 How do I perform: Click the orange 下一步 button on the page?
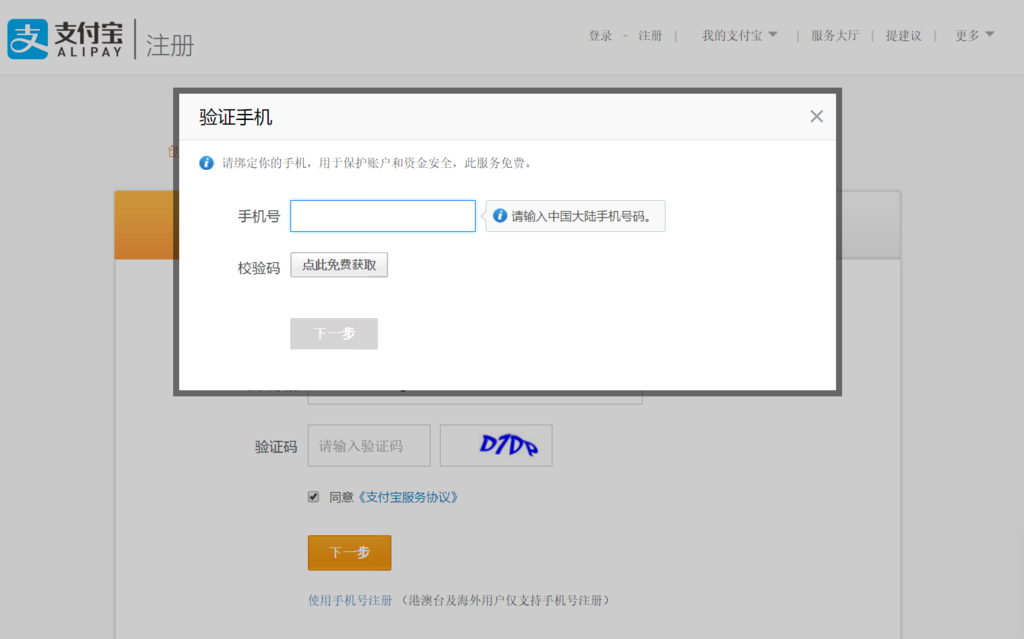pyautogui.click(x=349, y=553)
